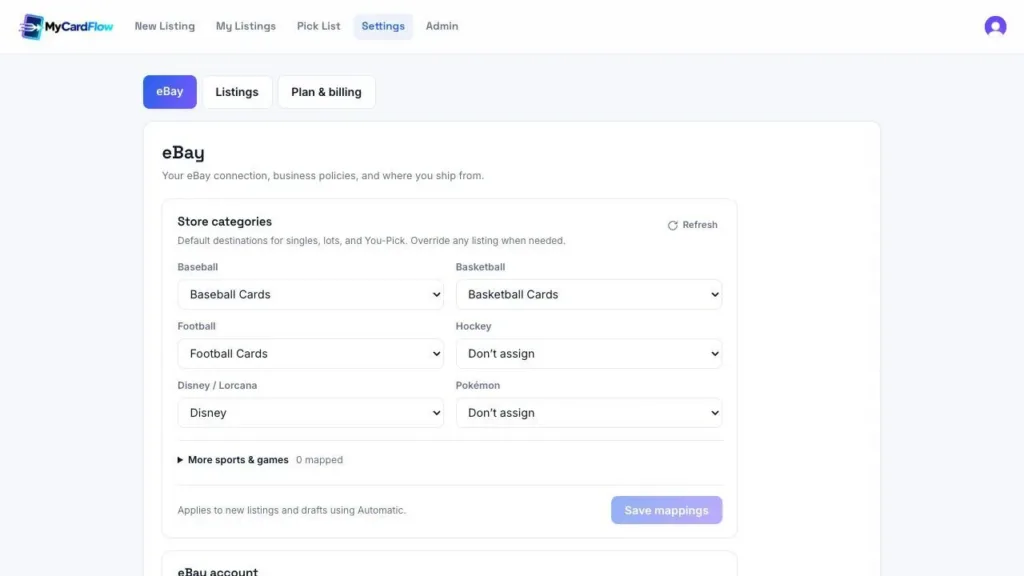Open the Disney / Lorcana dropdown
This screenshot has width=1024, height=576.
310,413
